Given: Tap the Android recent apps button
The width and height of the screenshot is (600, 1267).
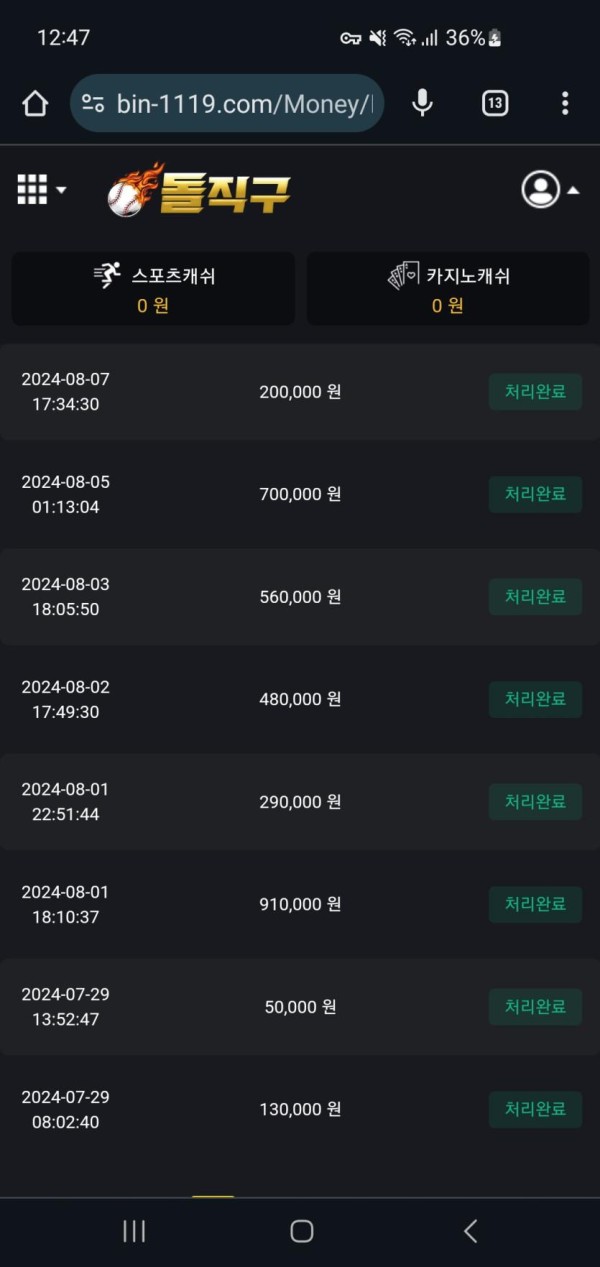Looking at the screenshot, I should [134, 1231].
